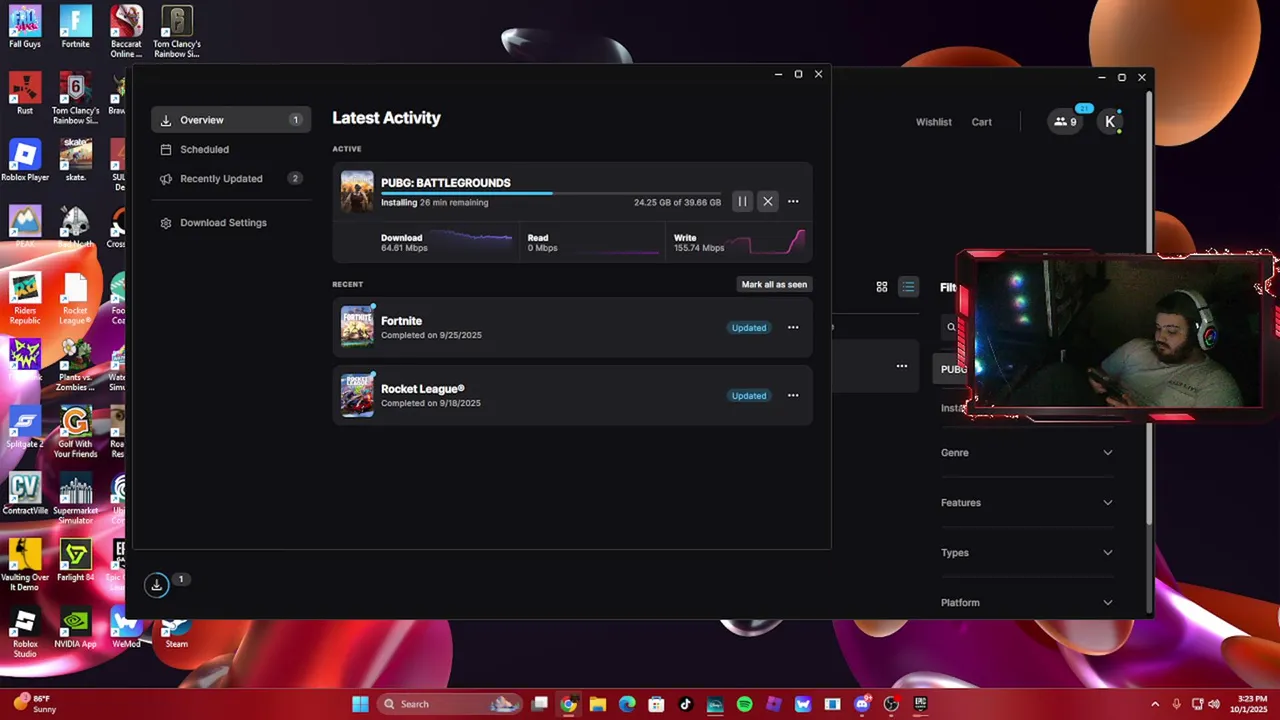Open the taskbar clock showing 3:23 PM
The width and height of the screenshot is (1280, 720).
(x=1252, y=704)
